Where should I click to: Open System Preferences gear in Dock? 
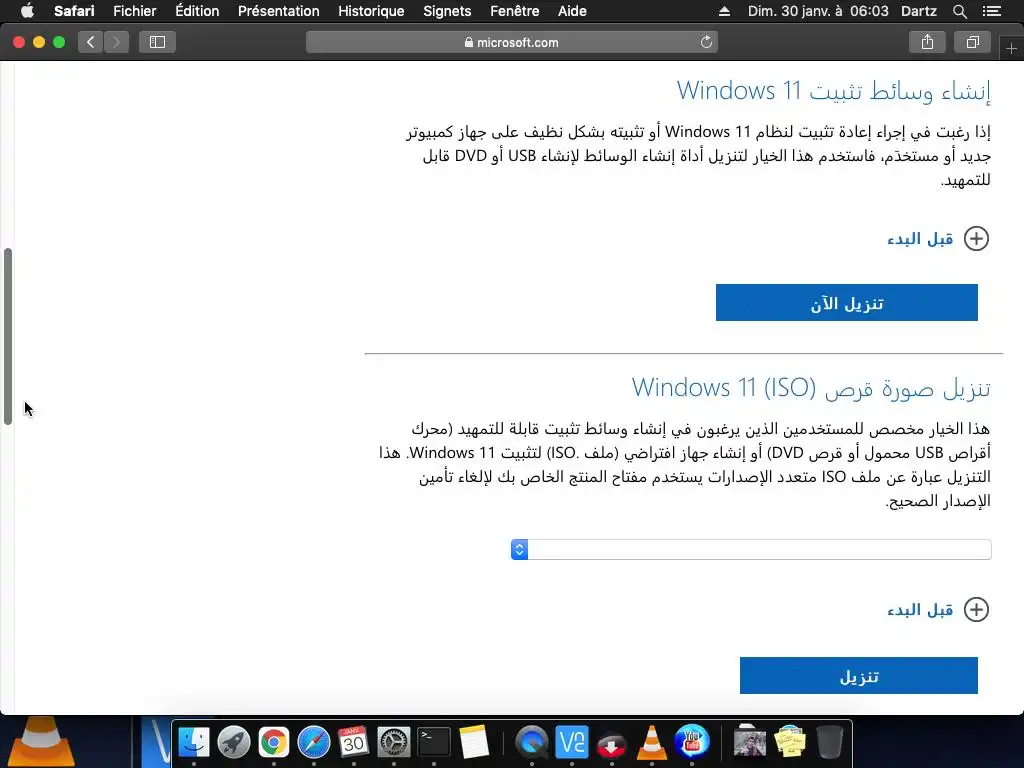pyautogui.click(x=394, y=742)
